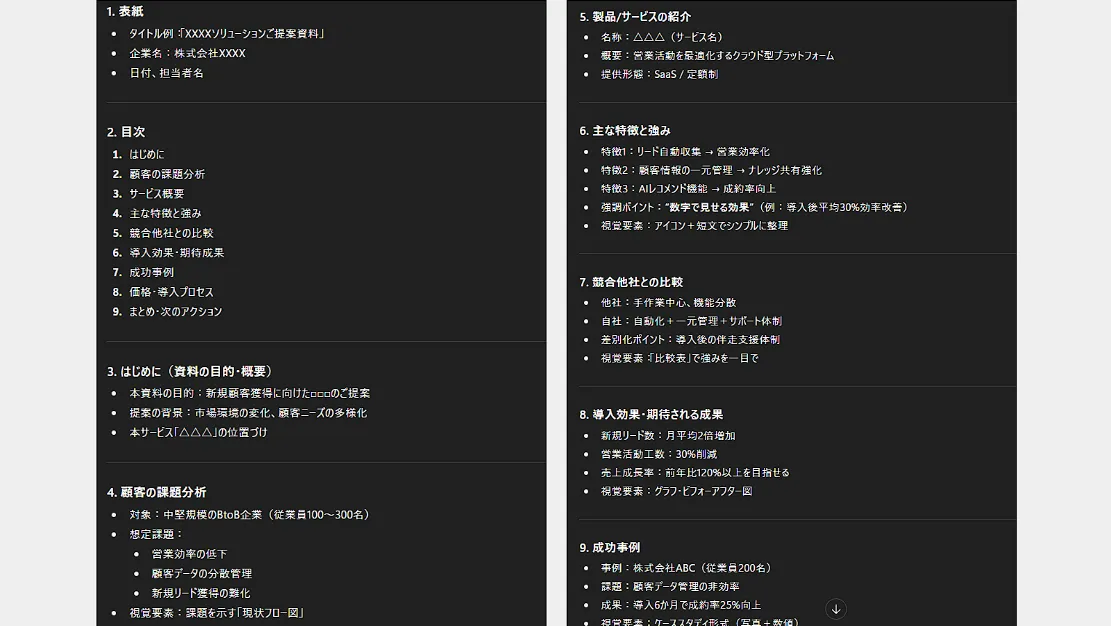Click the '7. 競合他社との比較' heading
The height and width of the screenshot is (626, 1111).
pyautogui.click(x=631, y=282)
